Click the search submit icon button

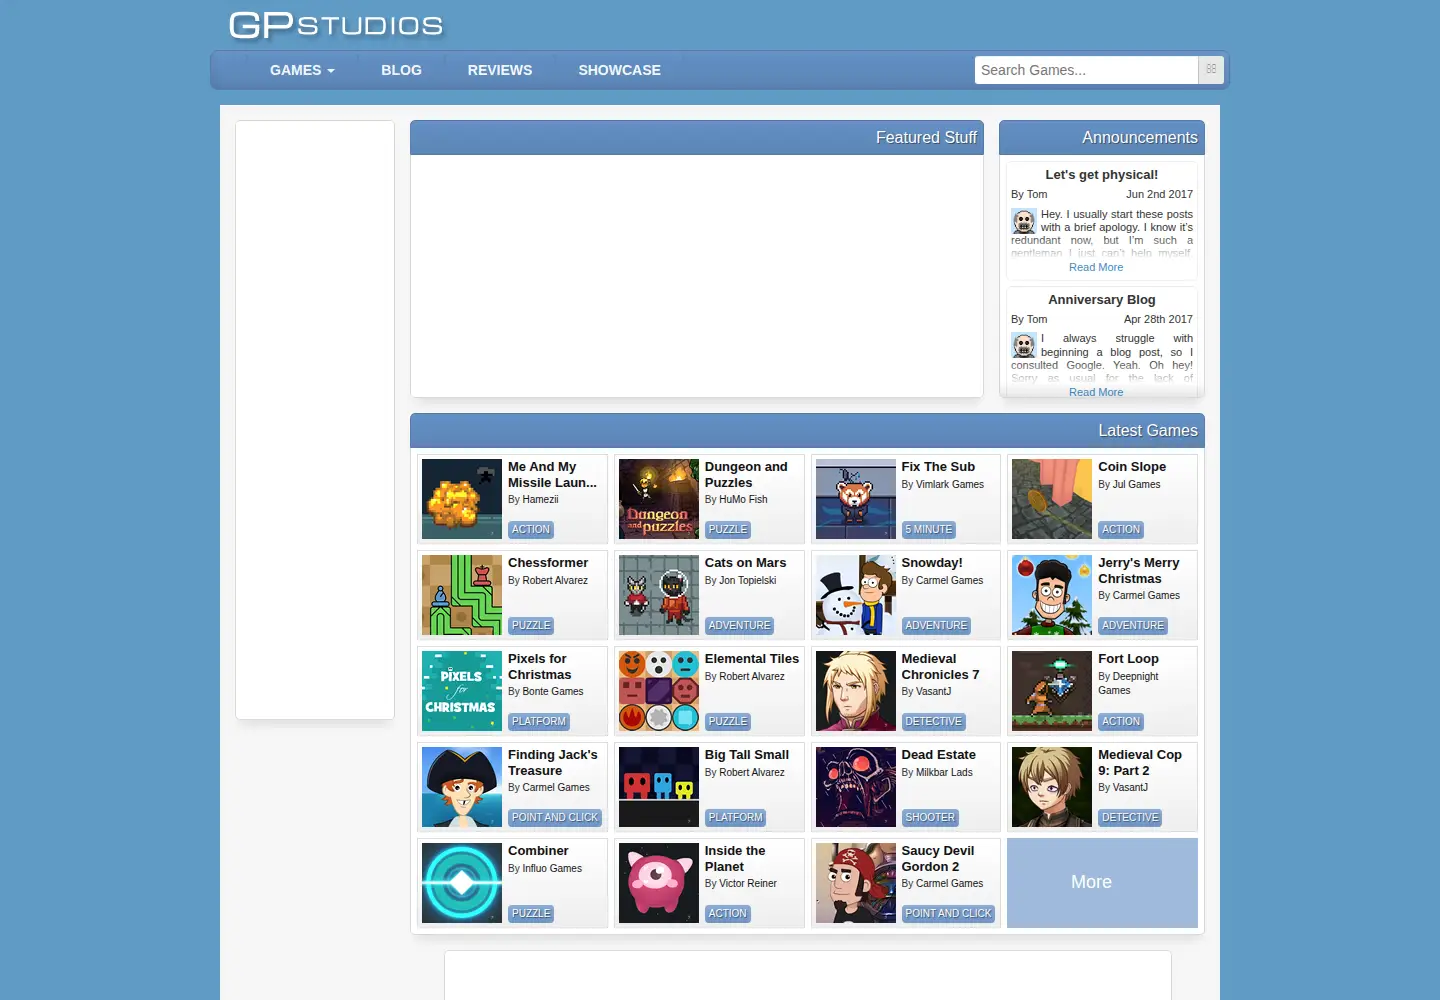[1211, 70]
